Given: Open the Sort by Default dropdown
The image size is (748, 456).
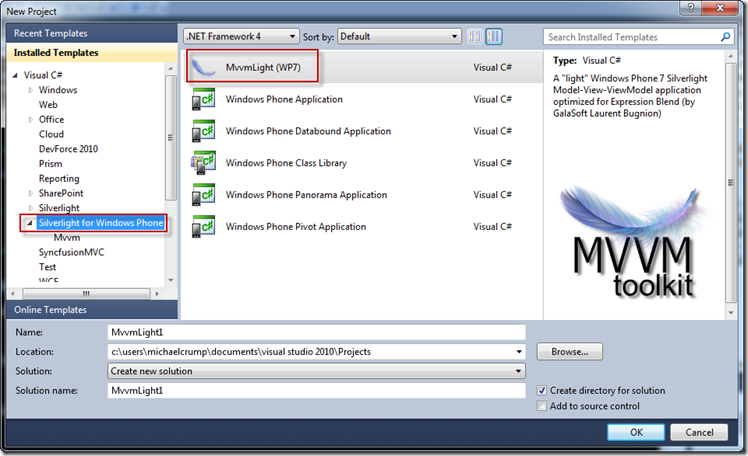Looking at the screenshot, I should (x=399, y=36).
